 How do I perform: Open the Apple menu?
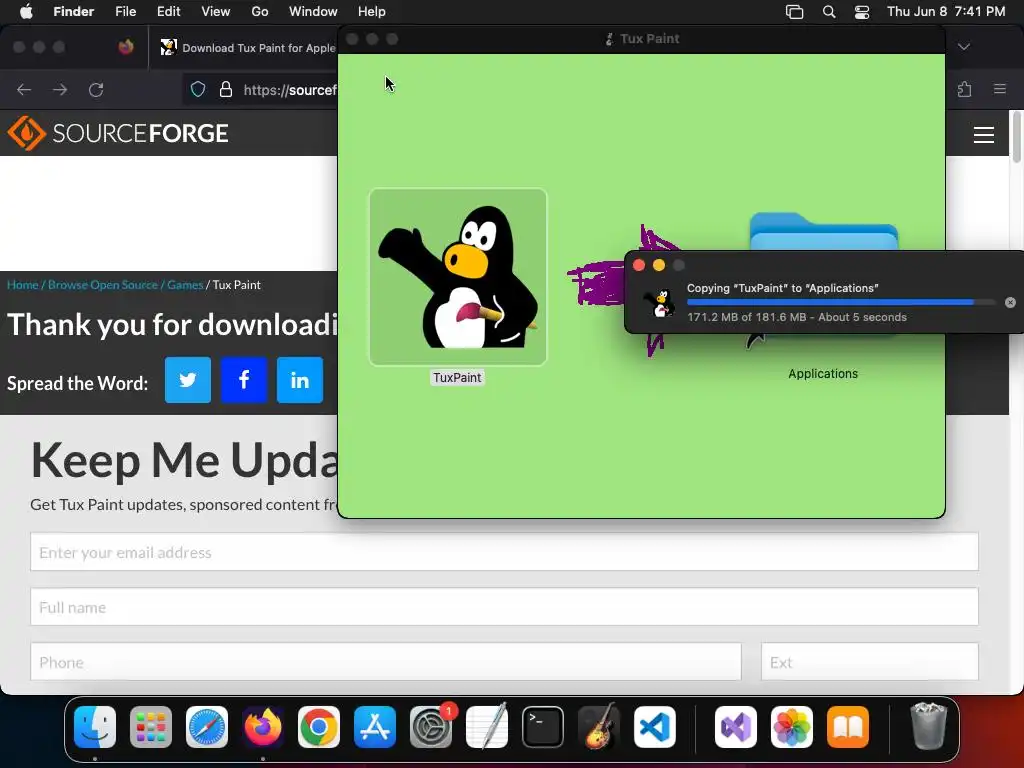(26, 12)
